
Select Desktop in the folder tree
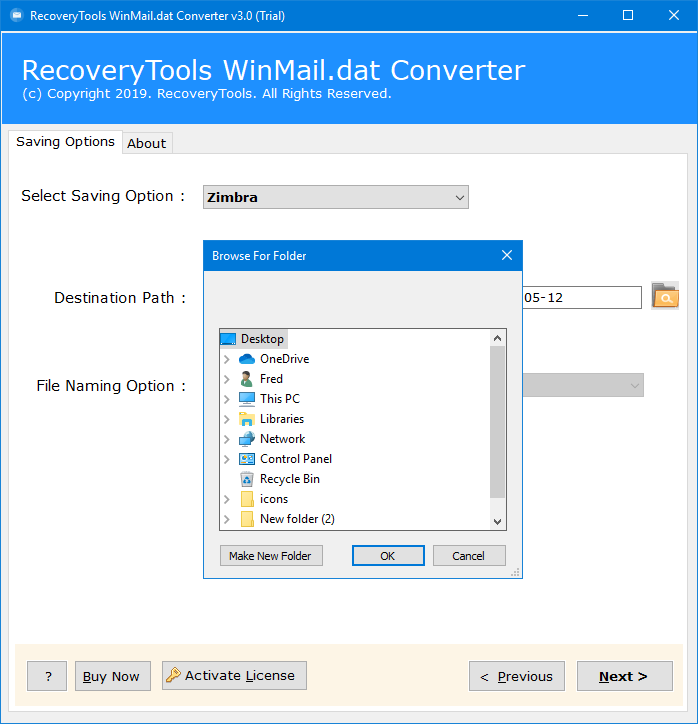(x=262, y=339)
